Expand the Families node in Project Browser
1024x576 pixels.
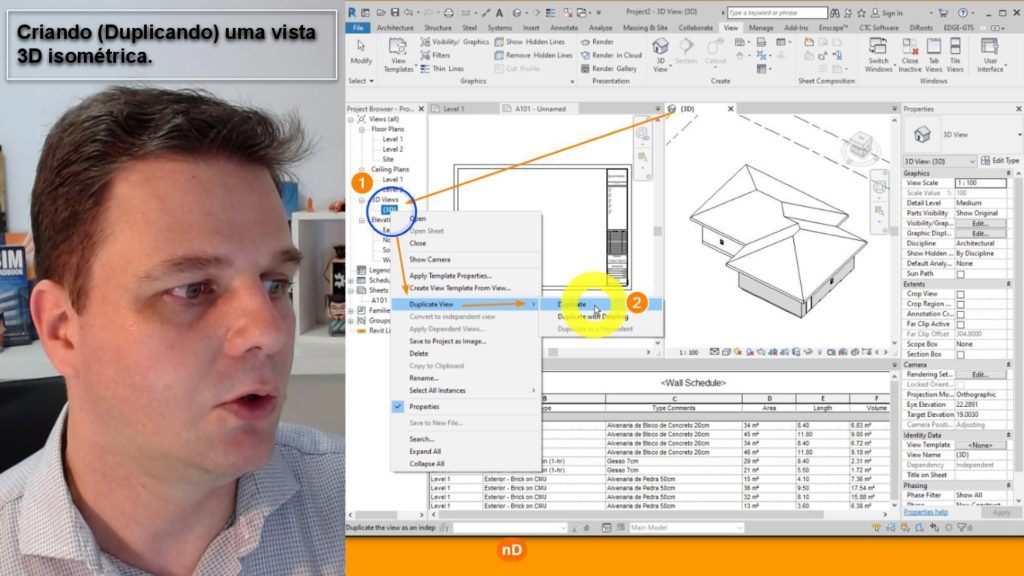tap(352, 310)
